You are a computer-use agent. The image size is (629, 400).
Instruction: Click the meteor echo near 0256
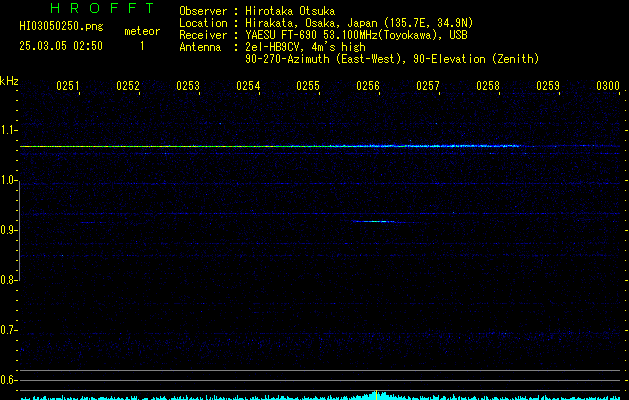tap(376, 221)
